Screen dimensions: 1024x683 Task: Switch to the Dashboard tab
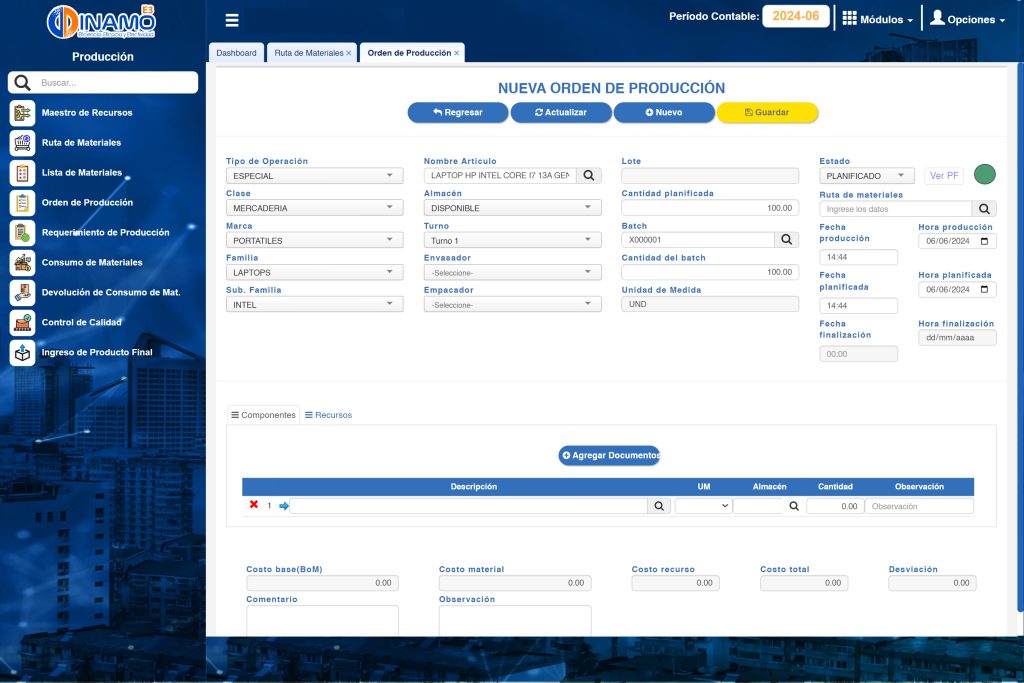236,53
